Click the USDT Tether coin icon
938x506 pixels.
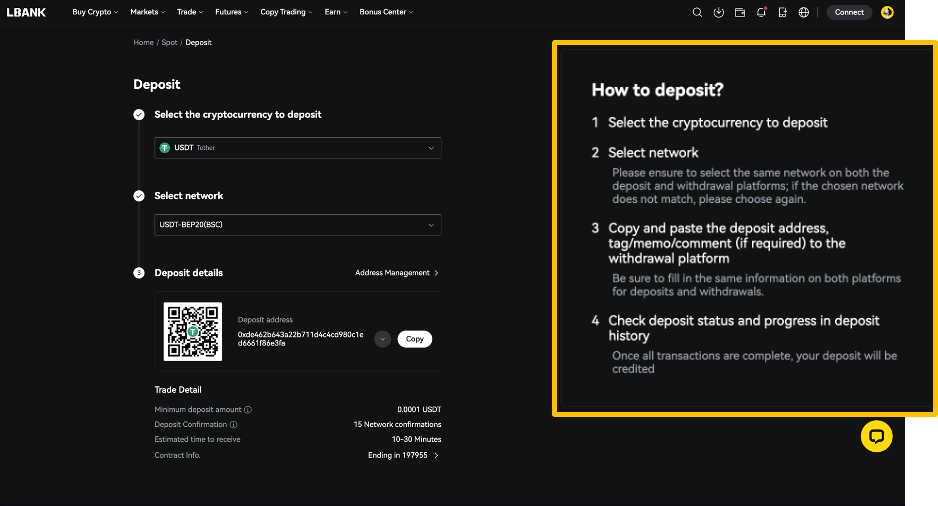(165, 148)
